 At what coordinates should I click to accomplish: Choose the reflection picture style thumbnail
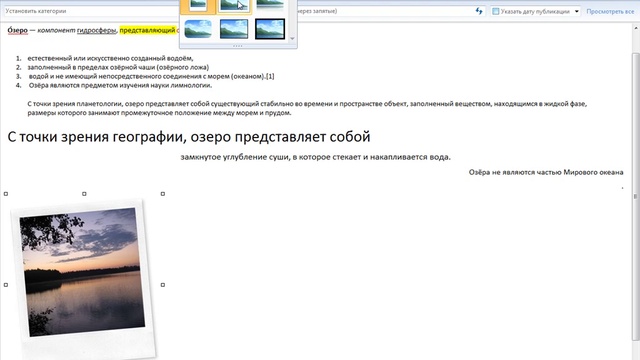coord(270,5)
